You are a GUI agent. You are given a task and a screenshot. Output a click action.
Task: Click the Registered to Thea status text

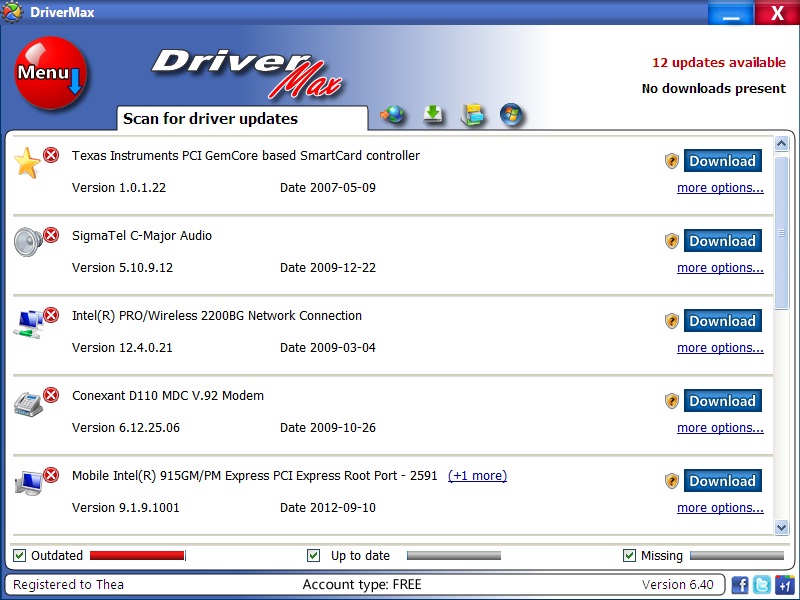(68, 585)
